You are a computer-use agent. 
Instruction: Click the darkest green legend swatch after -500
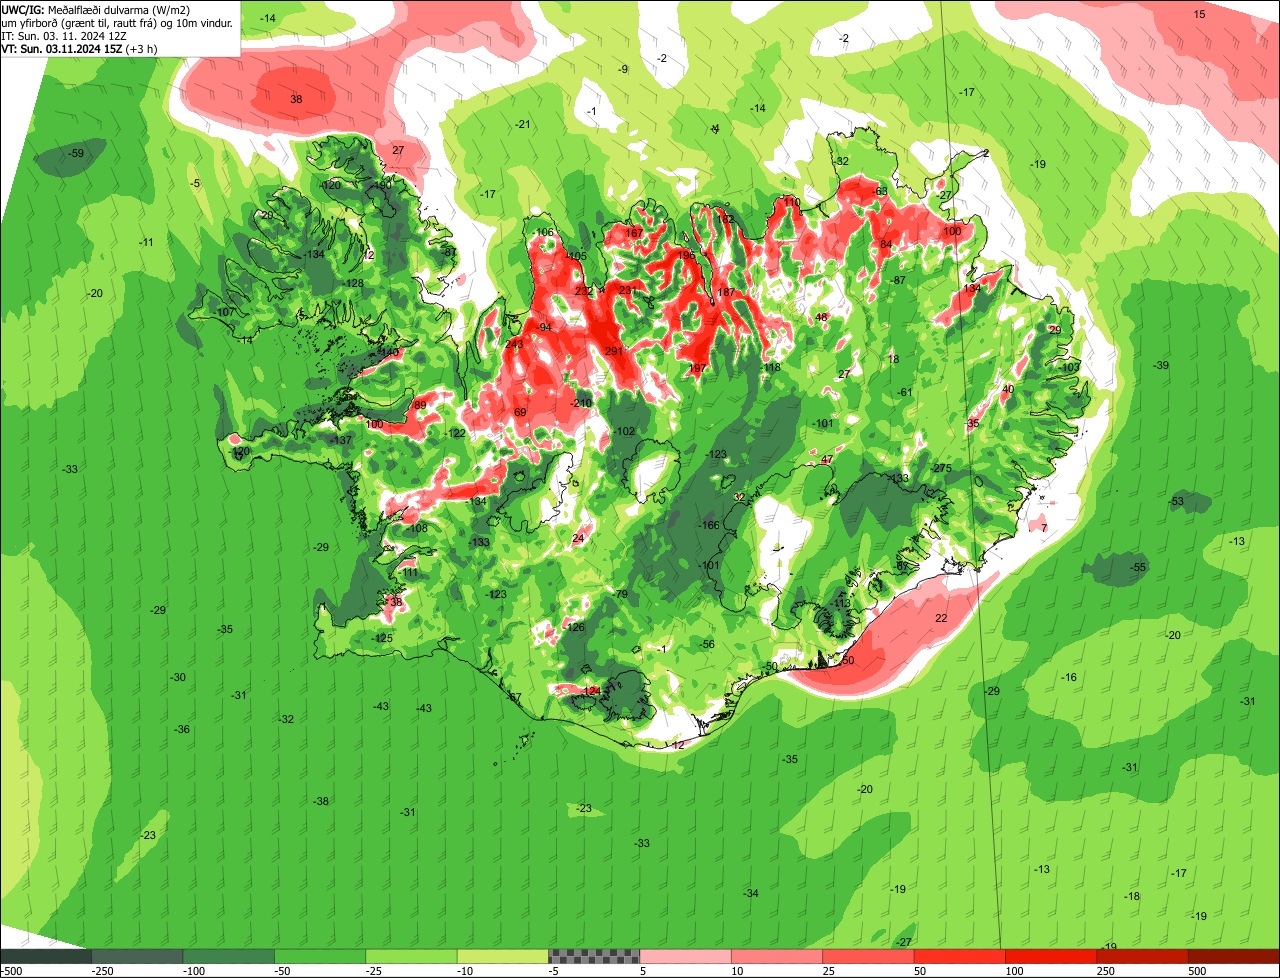(46, 956)
